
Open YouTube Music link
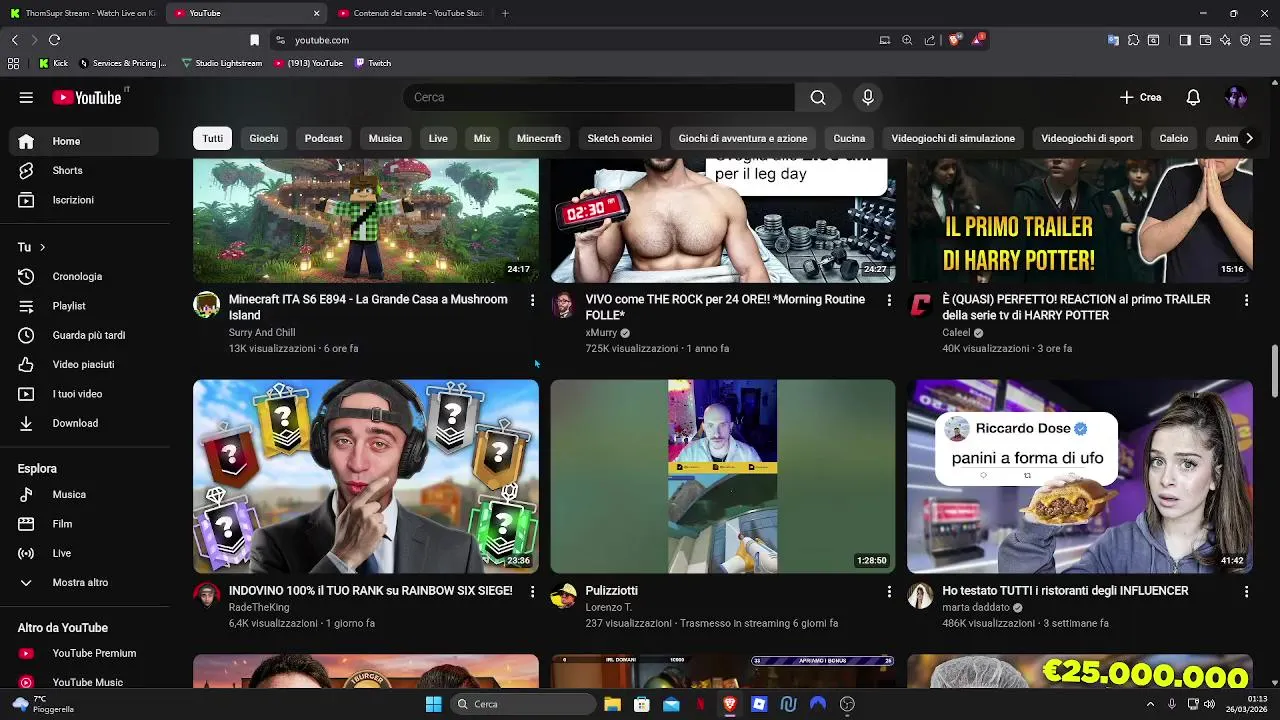tap(84, 682)
